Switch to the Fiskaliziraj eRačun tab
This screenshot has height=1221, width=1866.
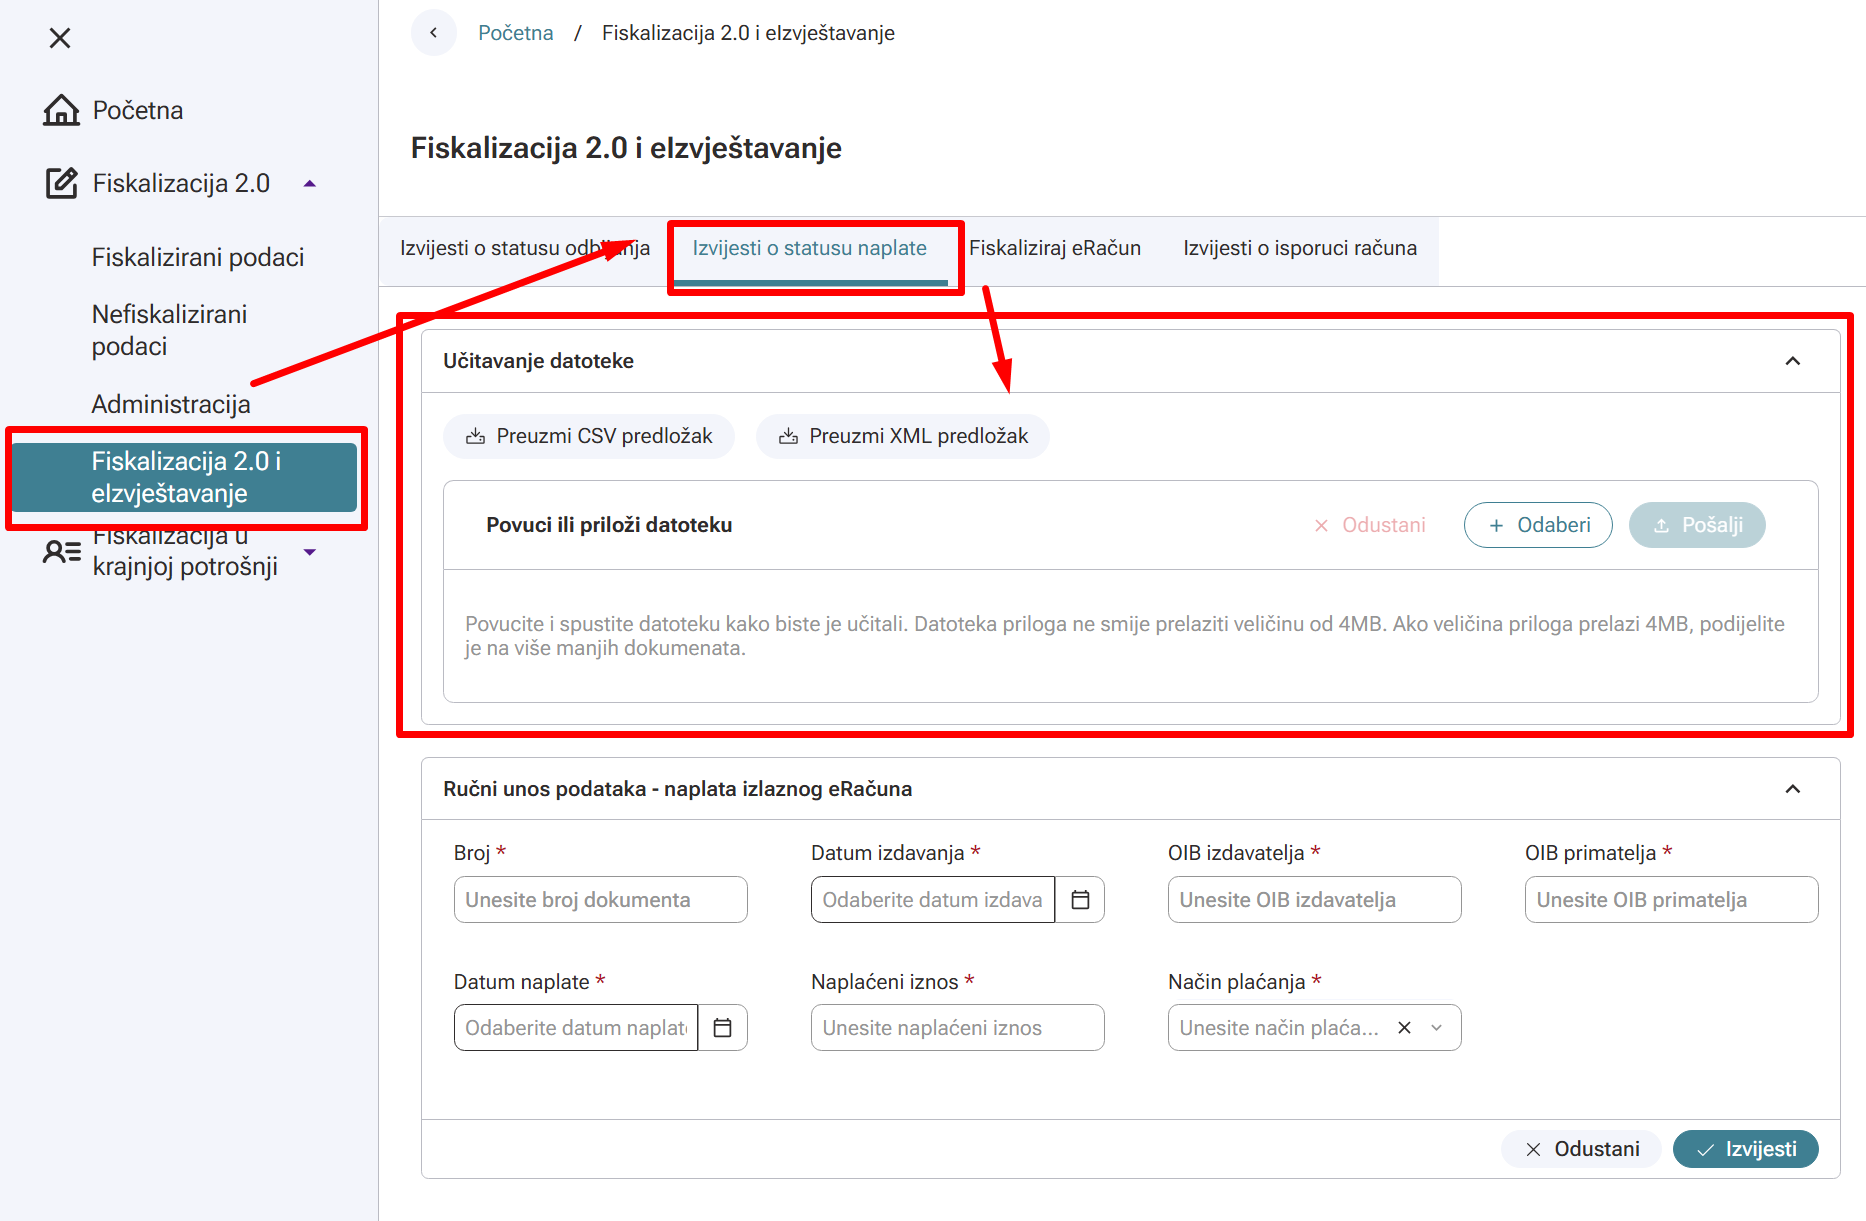point(1054,248)
